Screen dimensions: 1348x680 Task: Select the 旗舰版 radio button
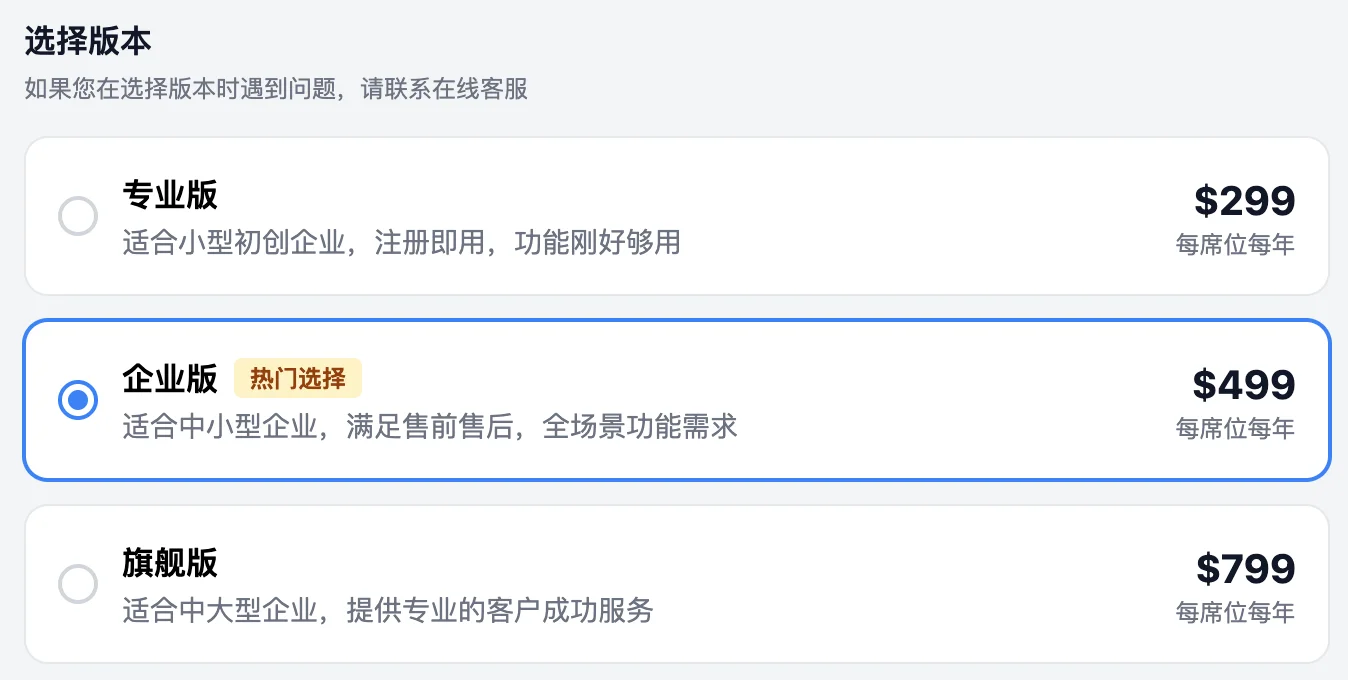click(x=78, y=583)
